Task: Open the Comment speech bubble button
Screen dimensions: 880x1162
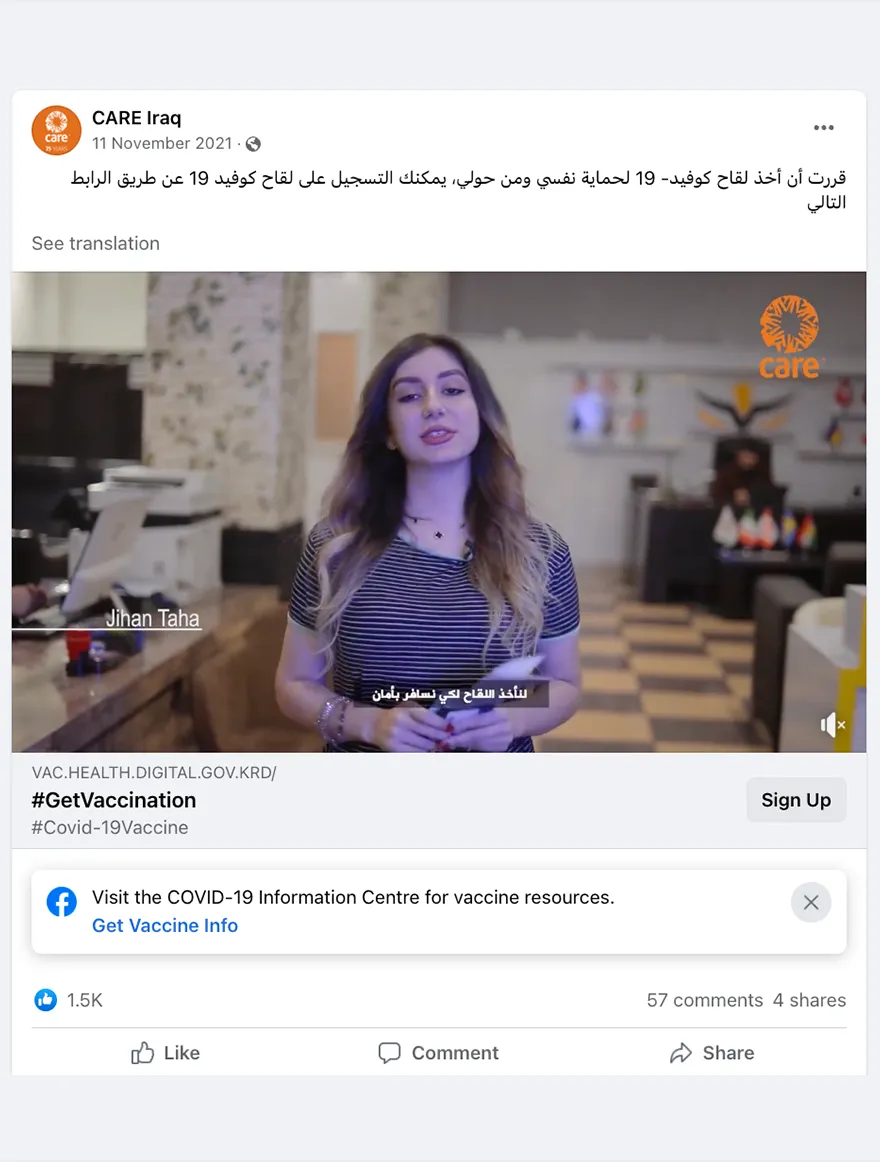Action: coord(438,1053)
